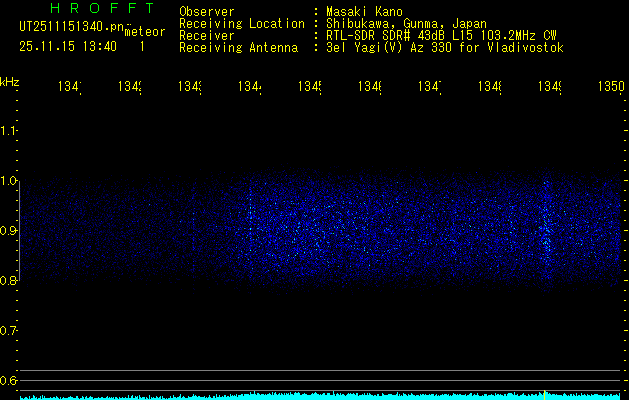Click the 1345 time axis marker
This screenshot has height=400, width=629.
(x=309, y=88)
